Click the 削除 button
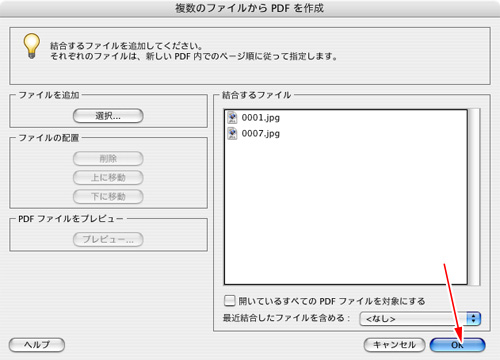500x360 pixels. [x=108, y=158]
